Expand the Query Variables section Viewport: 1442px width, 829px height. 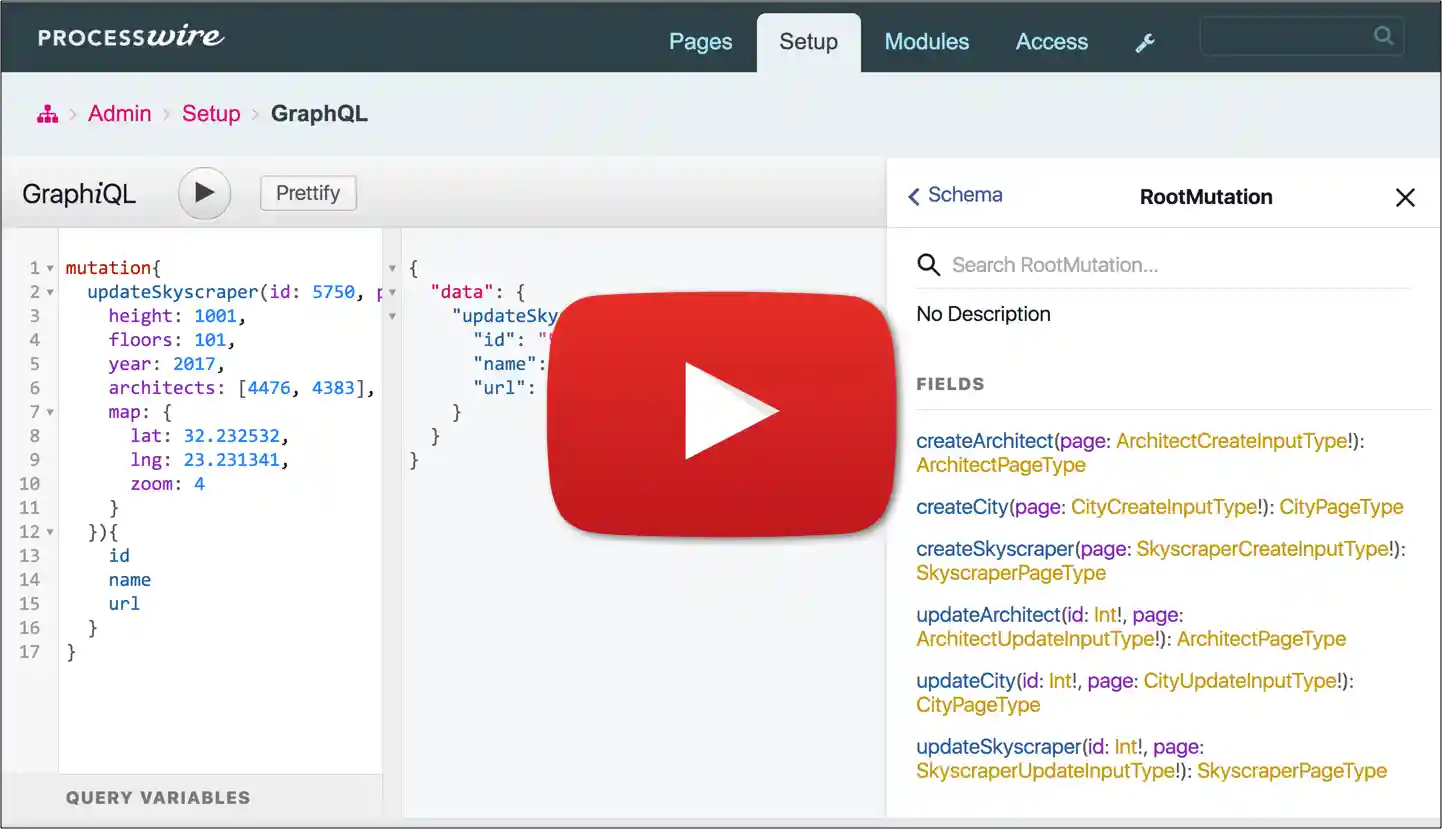tap(160, 797)
